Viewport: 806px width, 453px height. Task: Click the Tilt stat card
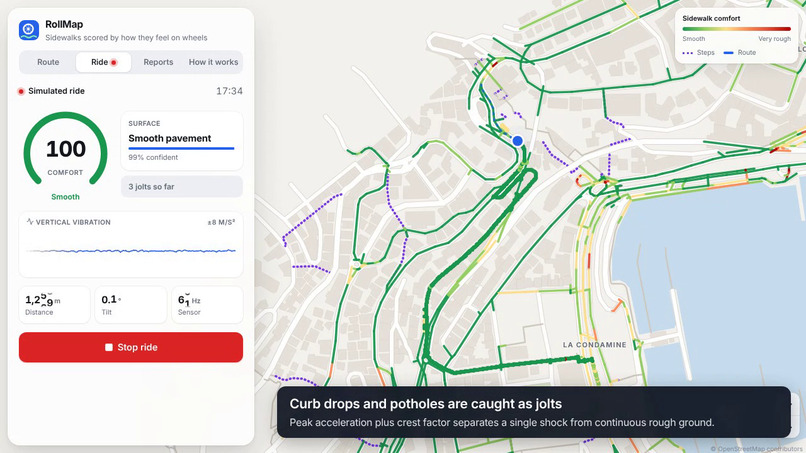click(131, 305)
